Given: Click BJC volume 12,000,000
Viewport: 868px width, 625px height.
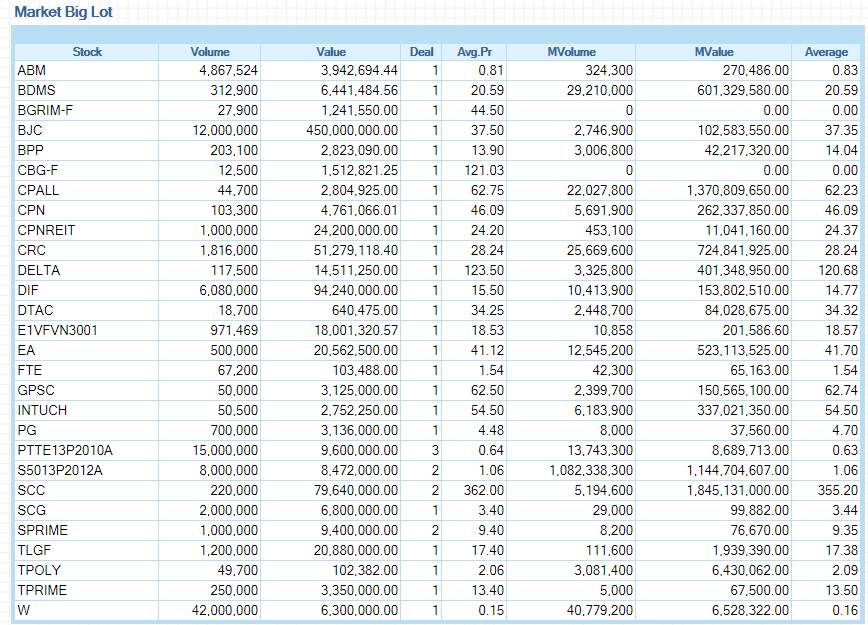Looking at the screenshot, I should (225, 131).
